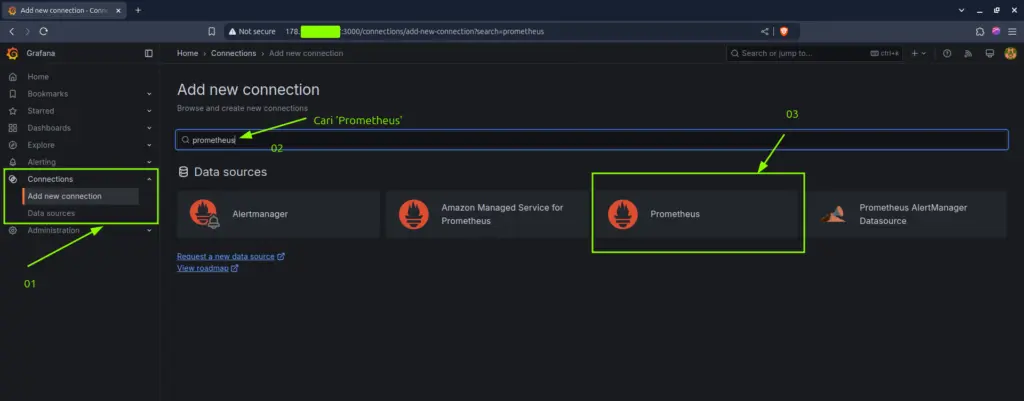Open the View roadmap link
This screenshot has height=401, width=1024.
pyautogui.click(x=207, y=268)
